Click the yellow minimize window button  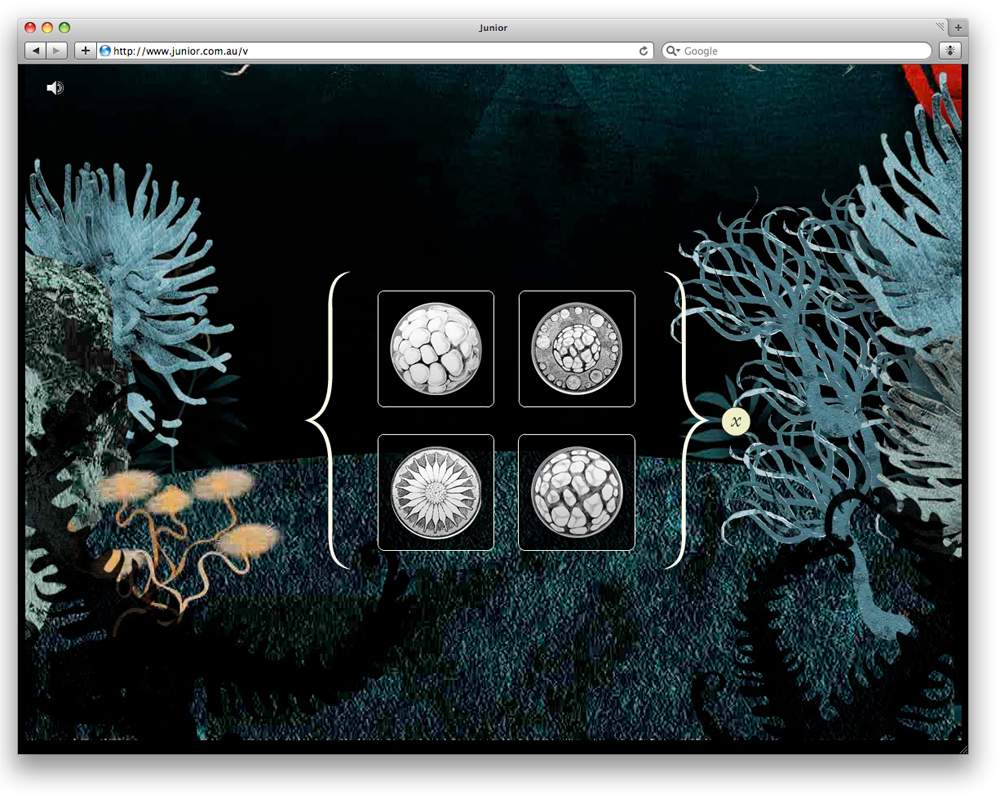pos(47,28)
